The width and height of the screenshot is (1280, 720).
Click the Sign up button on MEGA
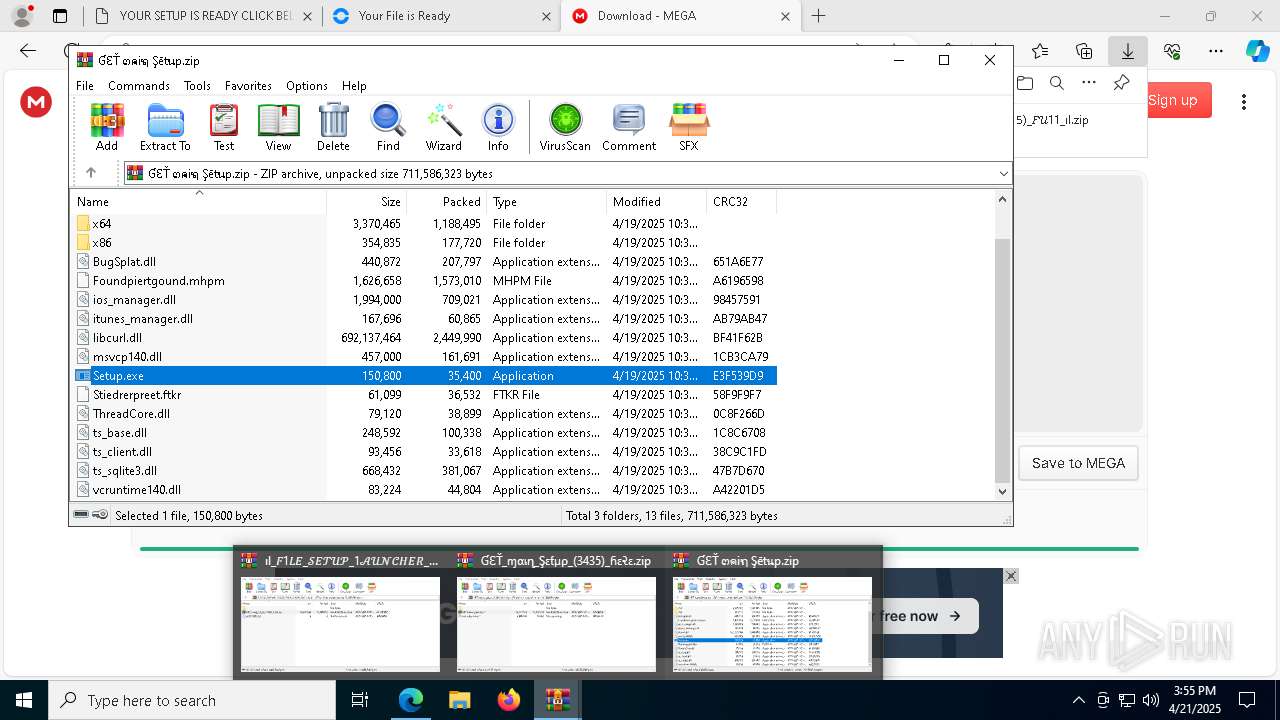coord(1173,100)
